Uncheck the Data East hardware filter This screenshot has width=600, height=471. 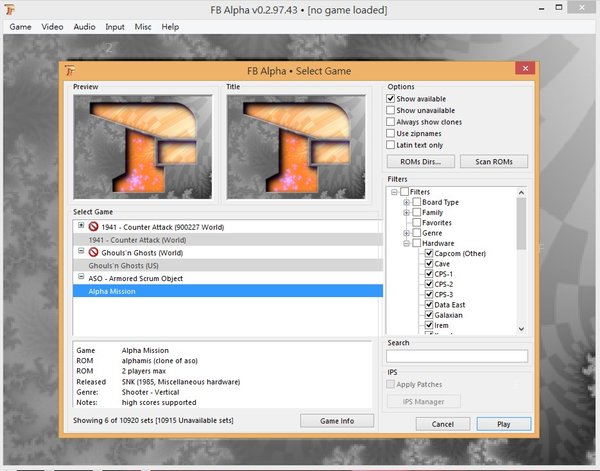tap(429, 305)
